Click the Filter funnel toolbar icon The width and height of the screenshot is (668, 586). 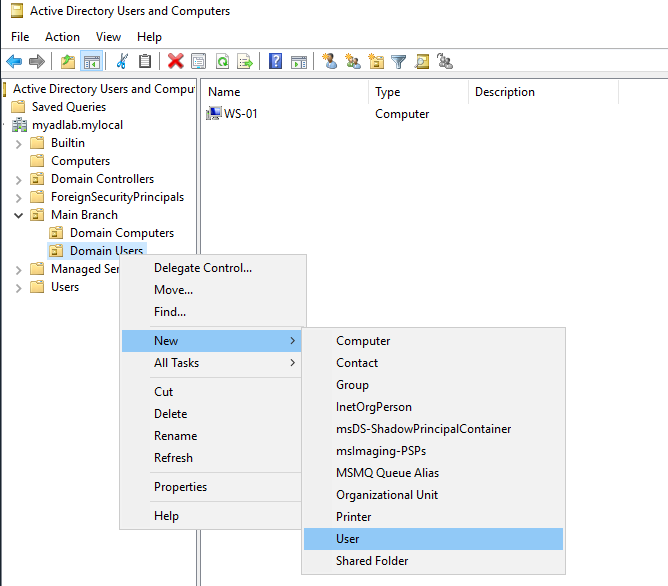(x=399, y=62)
